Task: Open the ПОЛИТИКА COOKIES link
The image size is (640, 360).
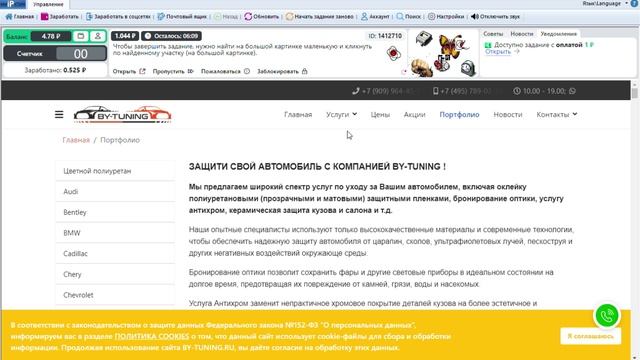Action: 151,336
